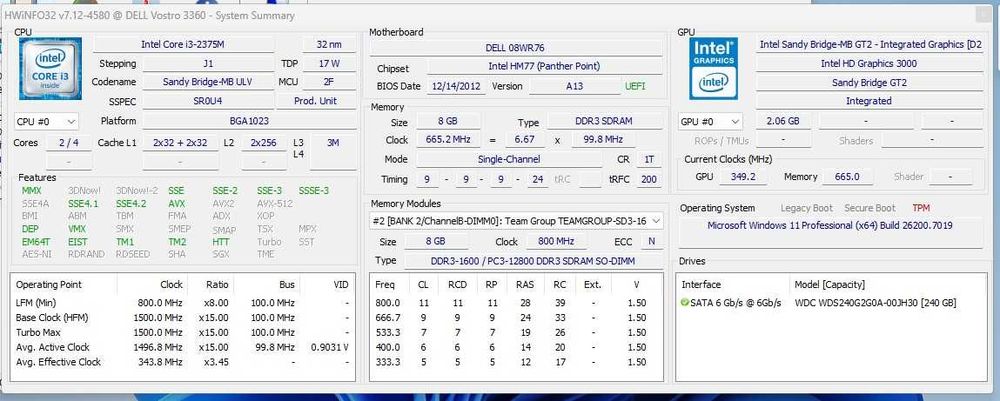Click the WDC WDS240G2G0A drive model entry

pos(875,303)
